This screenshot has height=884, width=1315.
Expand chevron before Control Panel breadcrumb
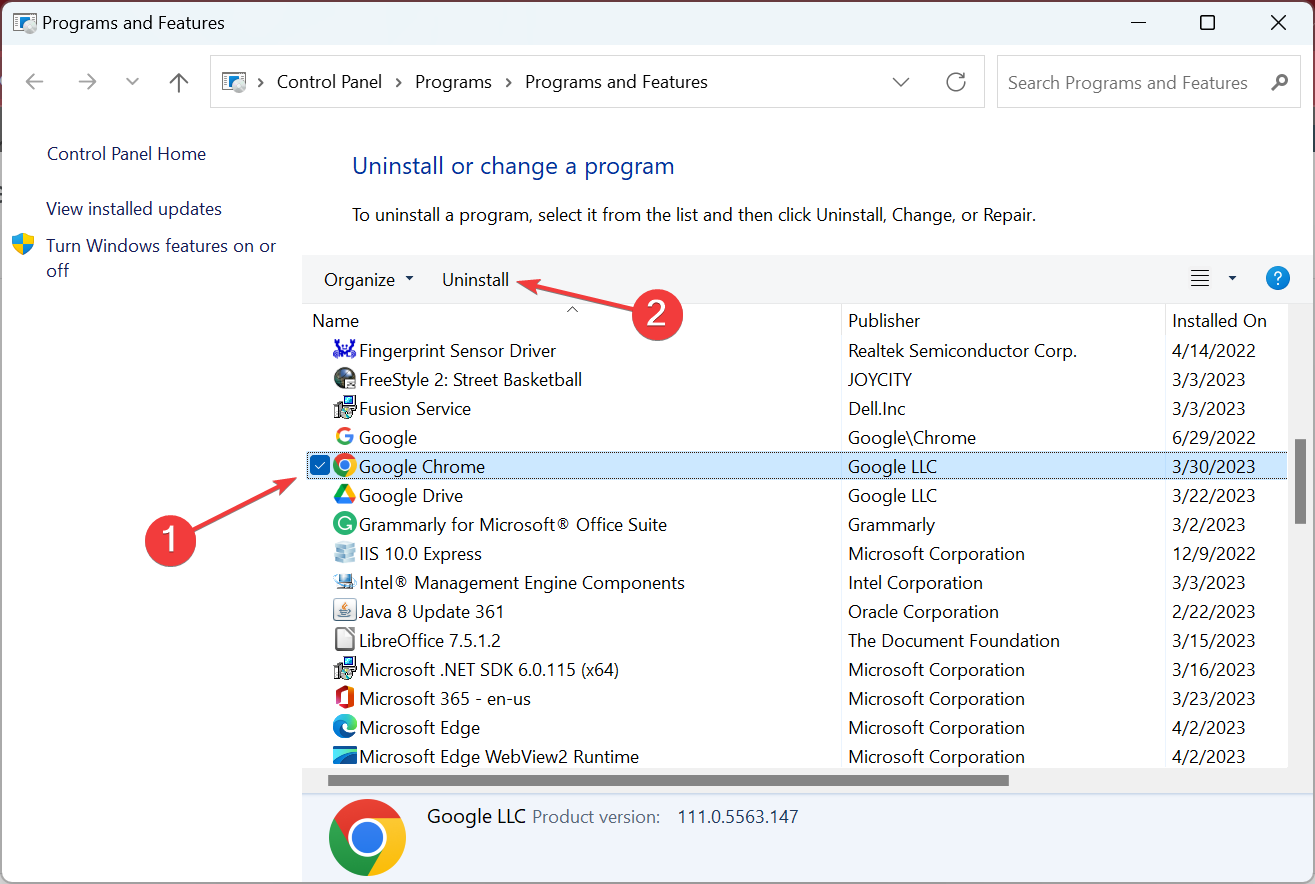tap(261, 82)
